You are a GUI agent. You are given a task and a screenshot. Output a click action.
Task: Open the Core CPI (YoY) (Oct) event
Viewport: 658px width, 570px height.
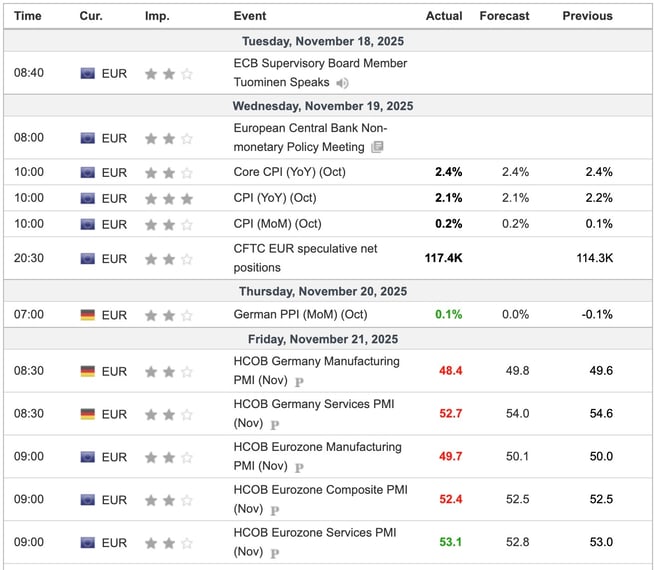pos(289,172)
